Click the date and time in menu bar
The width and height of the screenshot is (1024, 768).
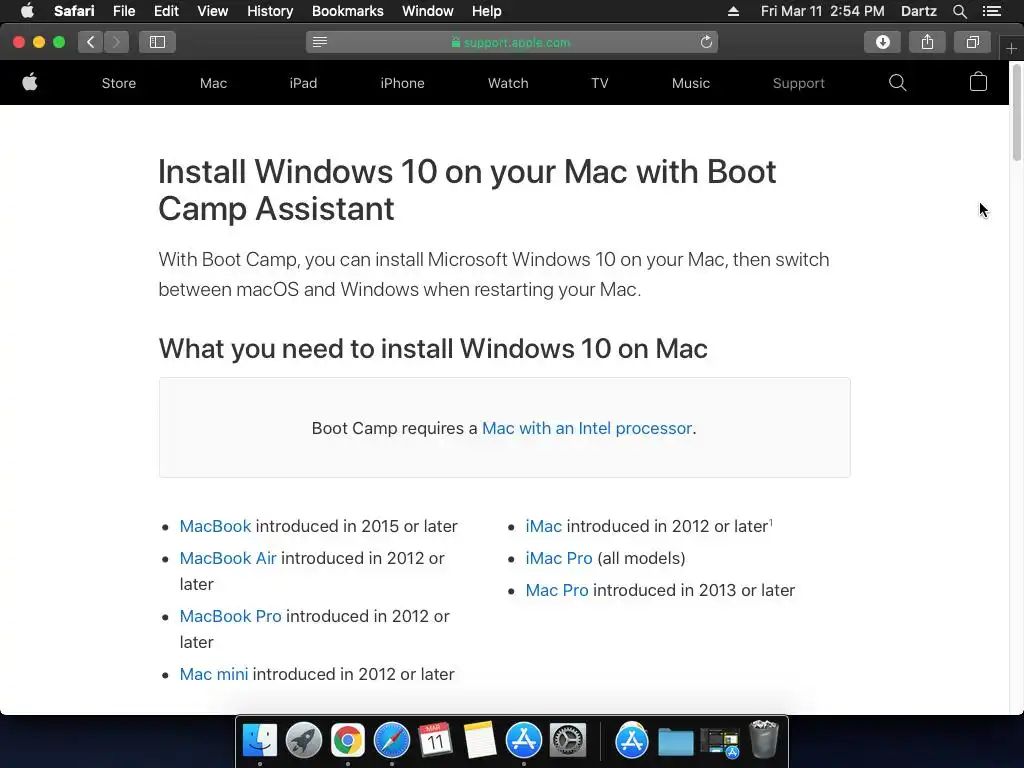click(822, 11)
